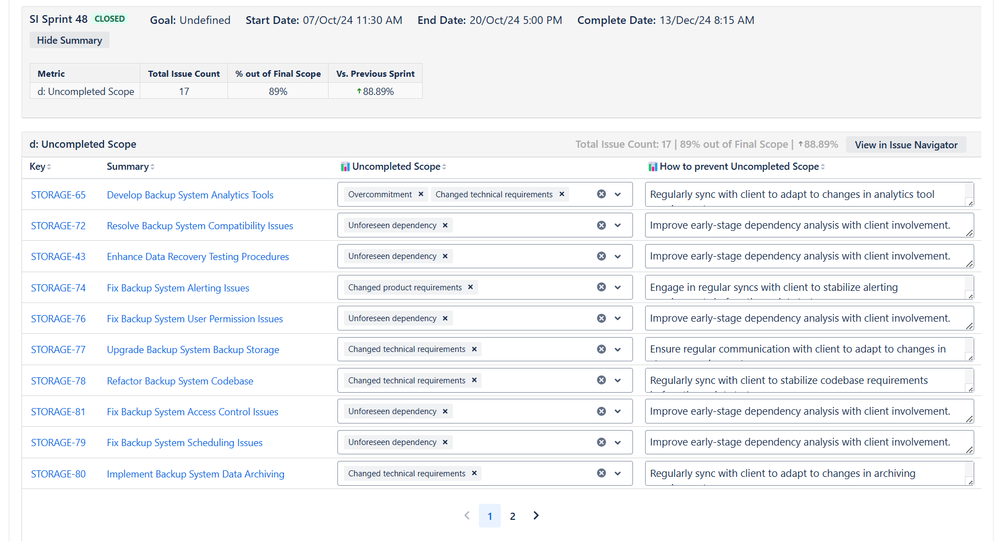Remove Unforeseen dependency tag on STORAGE-76
Screen dimensions: 999x541
coord(445,318)
